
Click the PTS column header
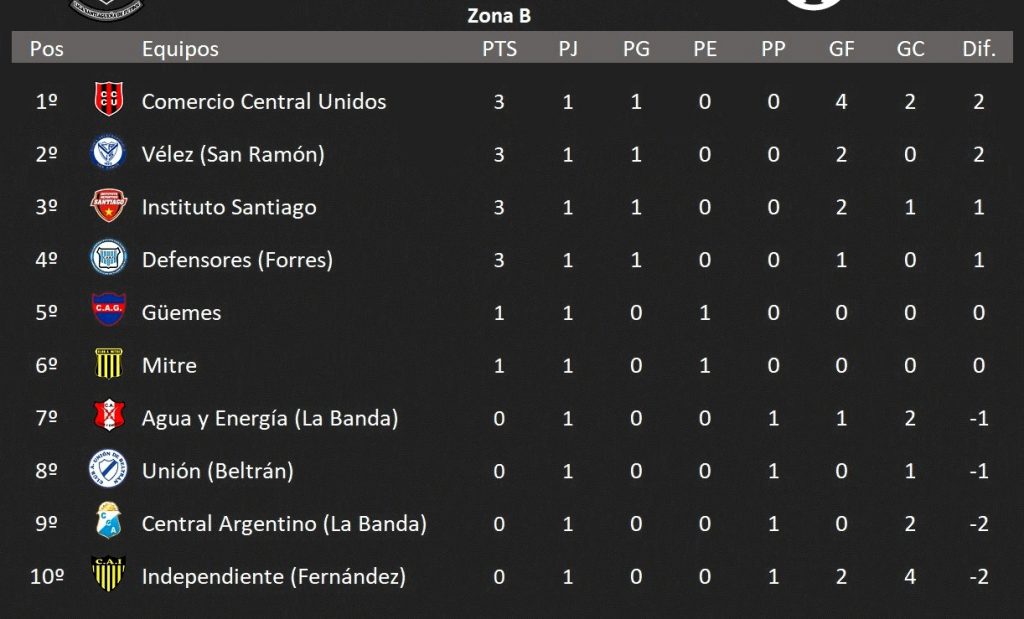coord(500,49)
